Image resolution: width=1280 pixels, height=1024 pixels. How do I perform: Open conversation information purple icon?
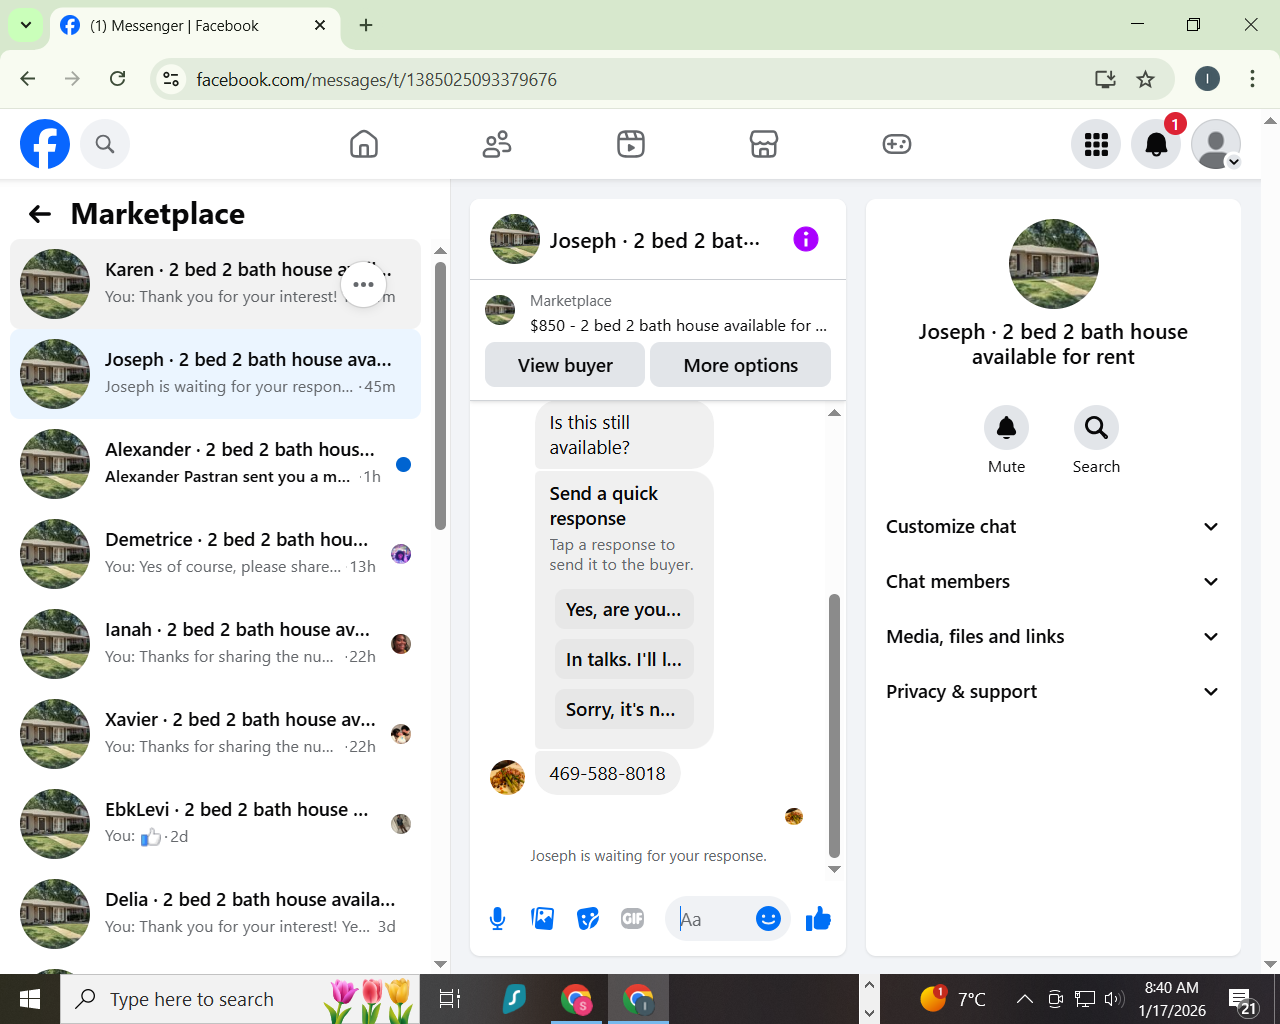point(806,239)
